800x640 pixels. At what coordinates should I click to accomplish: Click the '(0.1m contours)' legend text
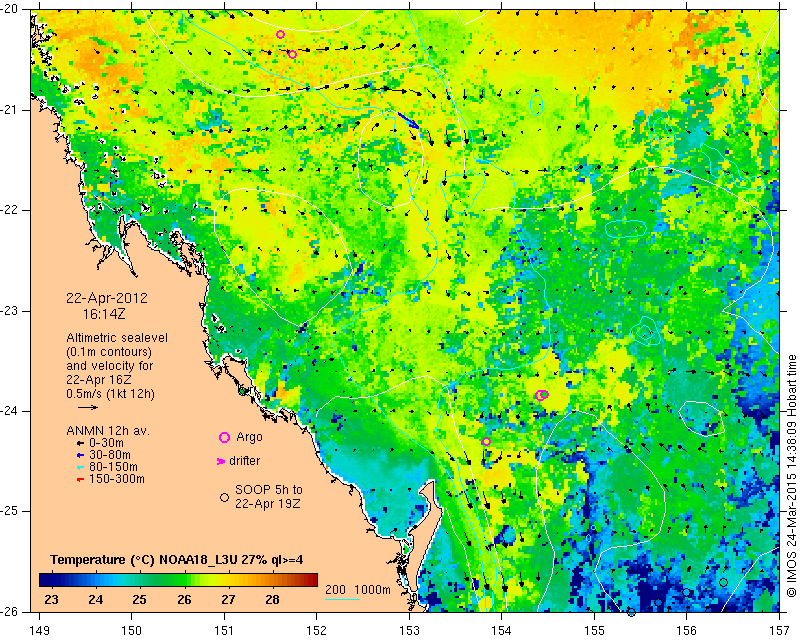coord(109,352)
